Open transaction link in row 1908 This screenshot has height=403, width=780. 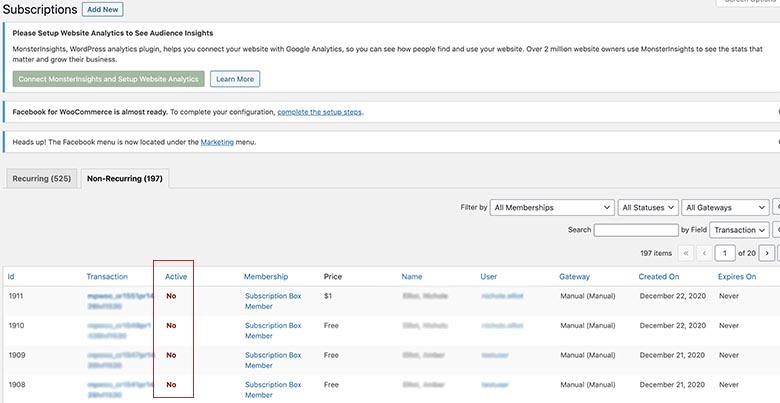(x=120, y=390)
